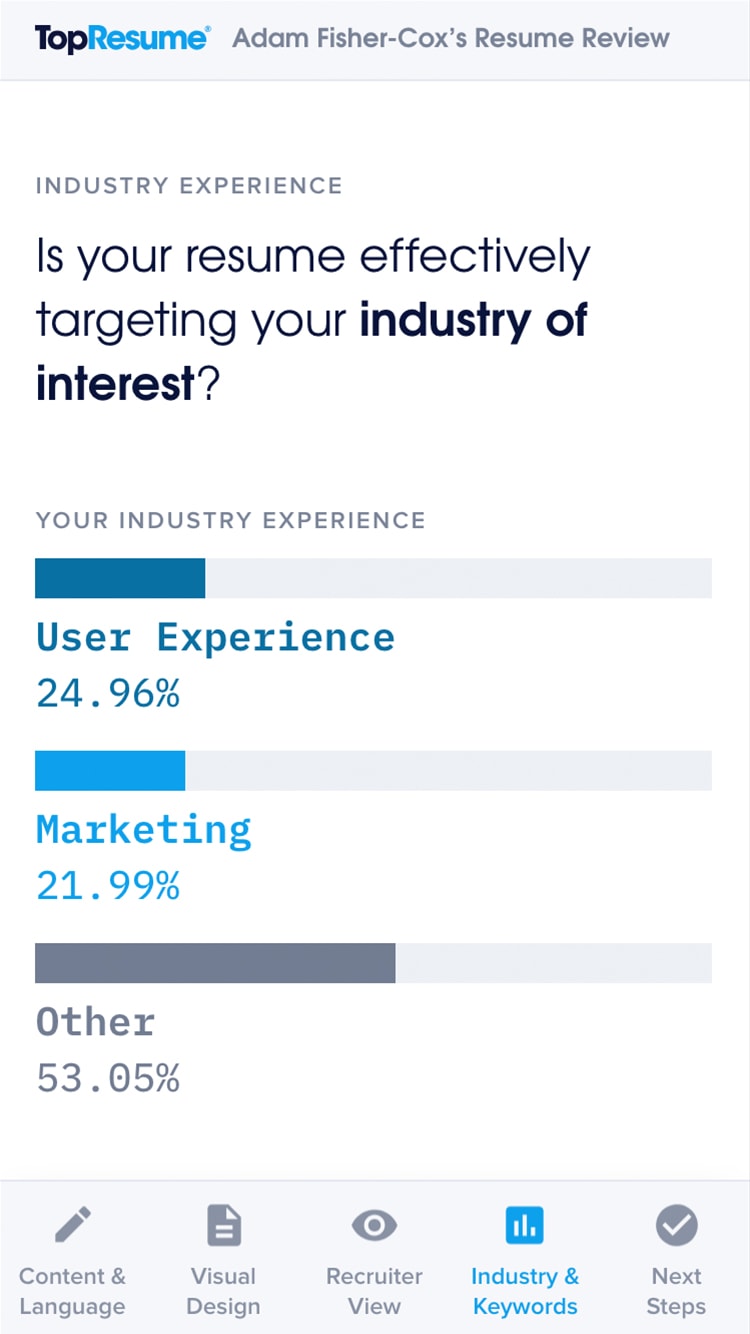Select the Marketing industry label
The image size is (750, 1334).
(x=143, y=830)
